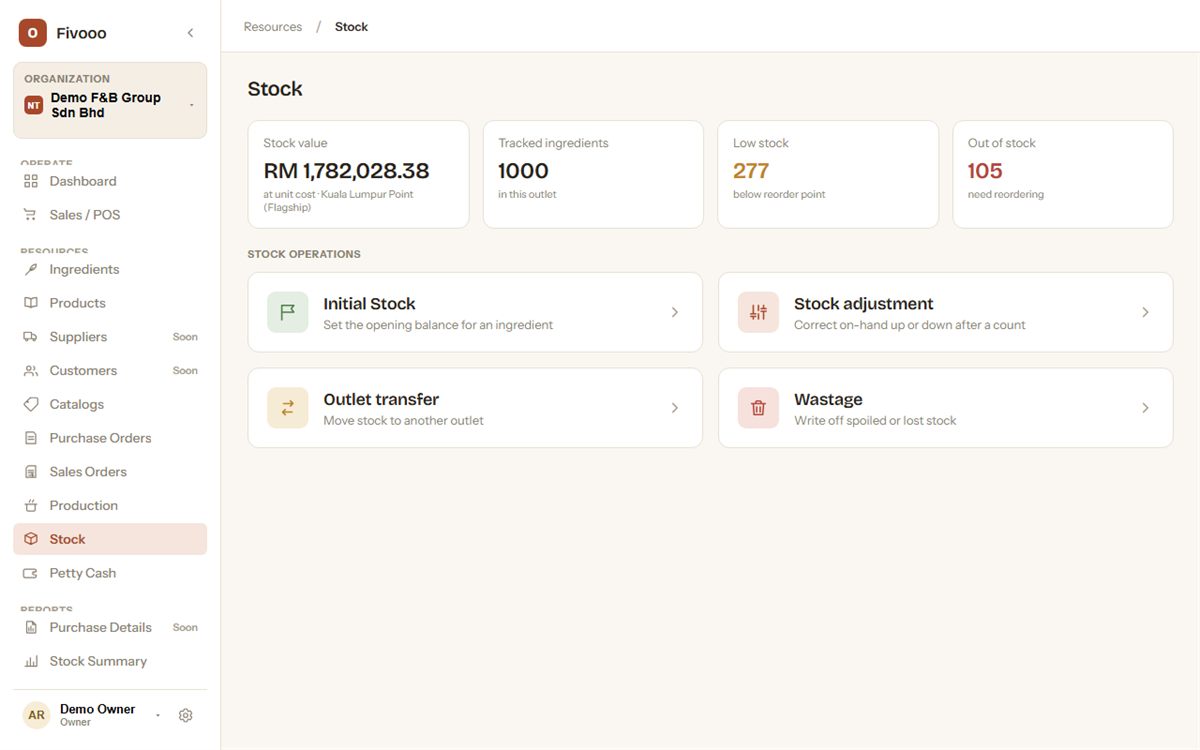This screenshot has height=750, width=1200.
Task: Open Petty Cash
Action: pos(110,573)
